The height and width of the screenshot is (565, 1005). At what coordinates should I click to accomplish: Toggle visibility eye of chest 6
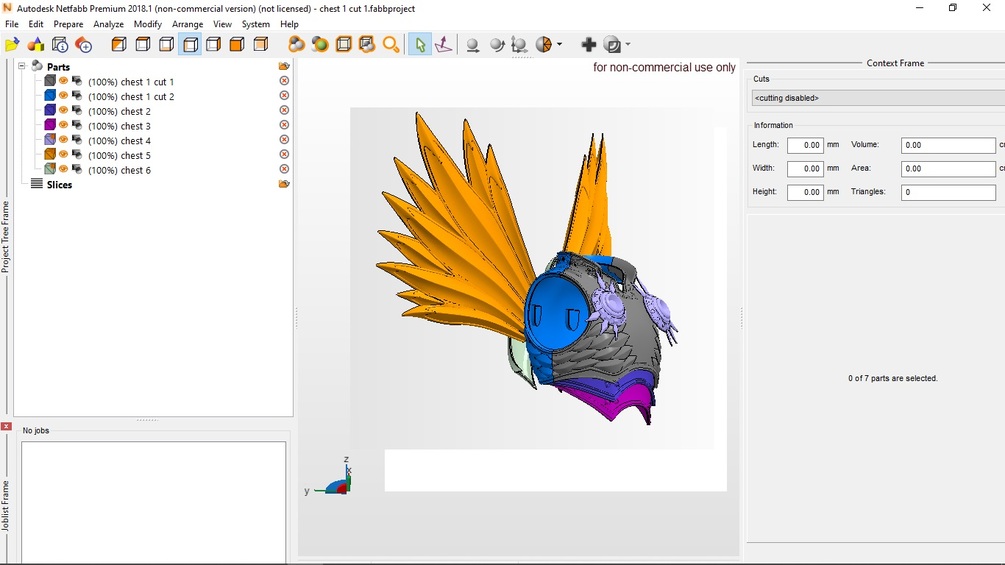[63, 170]
